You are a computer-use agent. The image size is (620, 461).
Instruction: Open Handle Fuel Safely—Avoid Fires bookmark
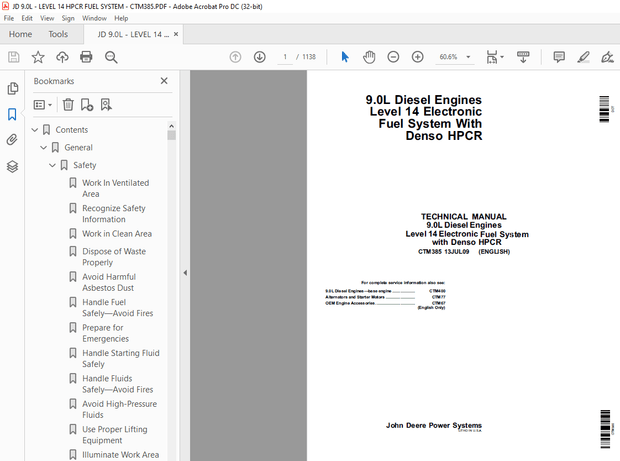tap(117, 308)
